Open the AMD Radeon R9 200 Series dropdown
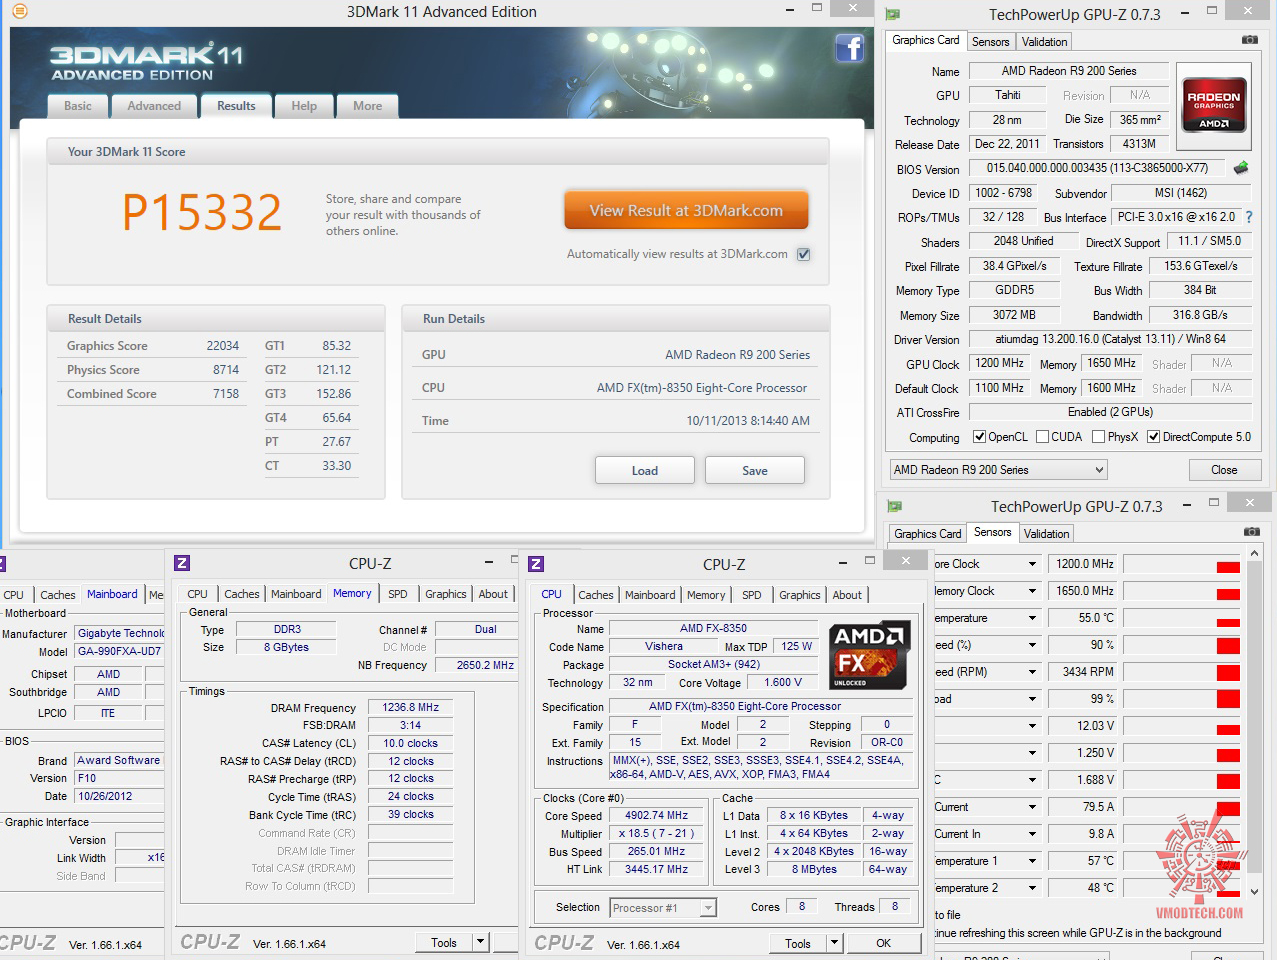The height and width of the screenshot is (960, 1277). [998, 470]
